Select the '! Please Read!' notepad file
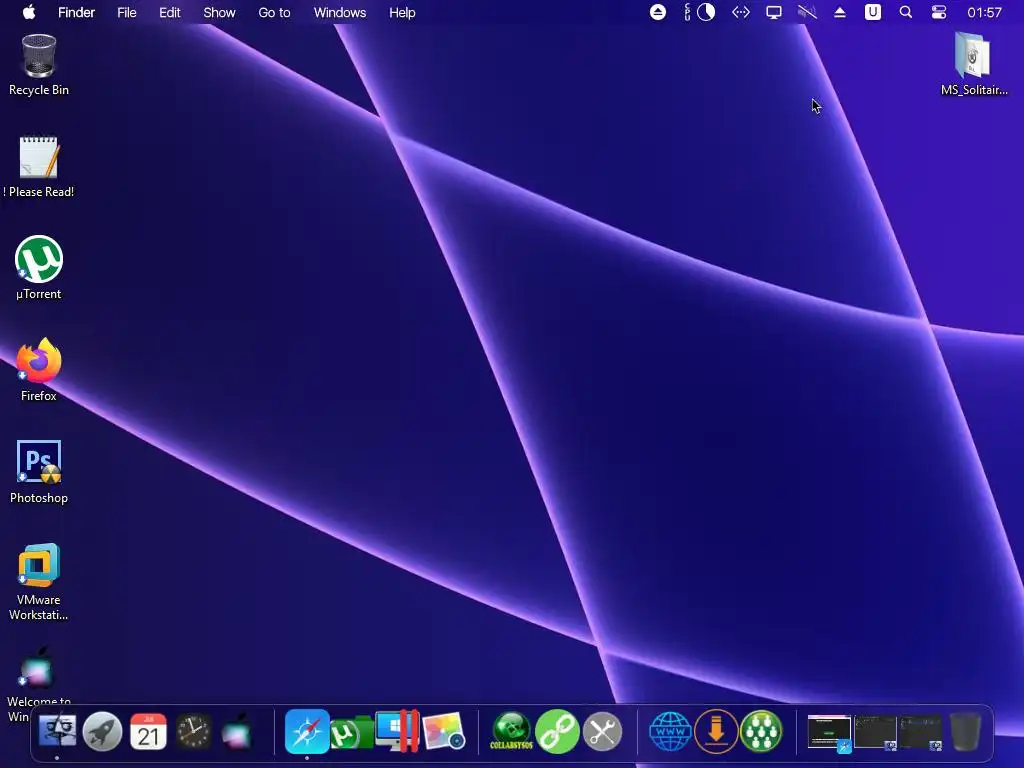This screenshot has width=1024, height=768. click(x=39, y=167)
